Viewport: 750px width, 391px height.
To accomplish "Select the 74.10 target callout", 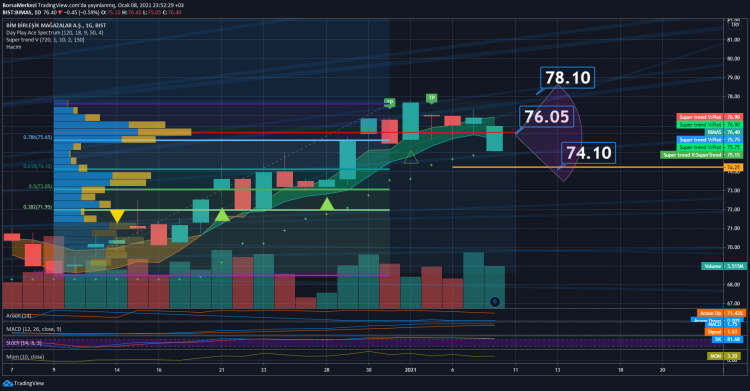I will [588, 153].
